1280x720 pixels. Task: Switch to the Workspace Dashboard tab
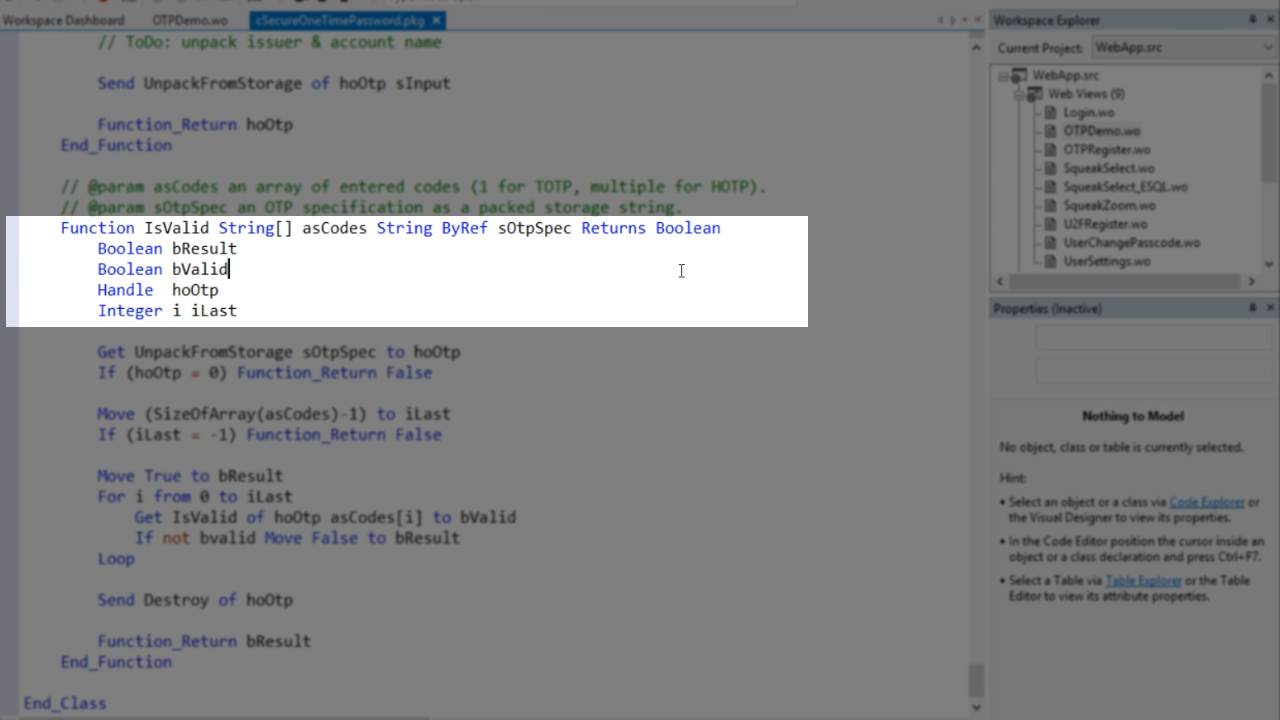tap(64, 20)
